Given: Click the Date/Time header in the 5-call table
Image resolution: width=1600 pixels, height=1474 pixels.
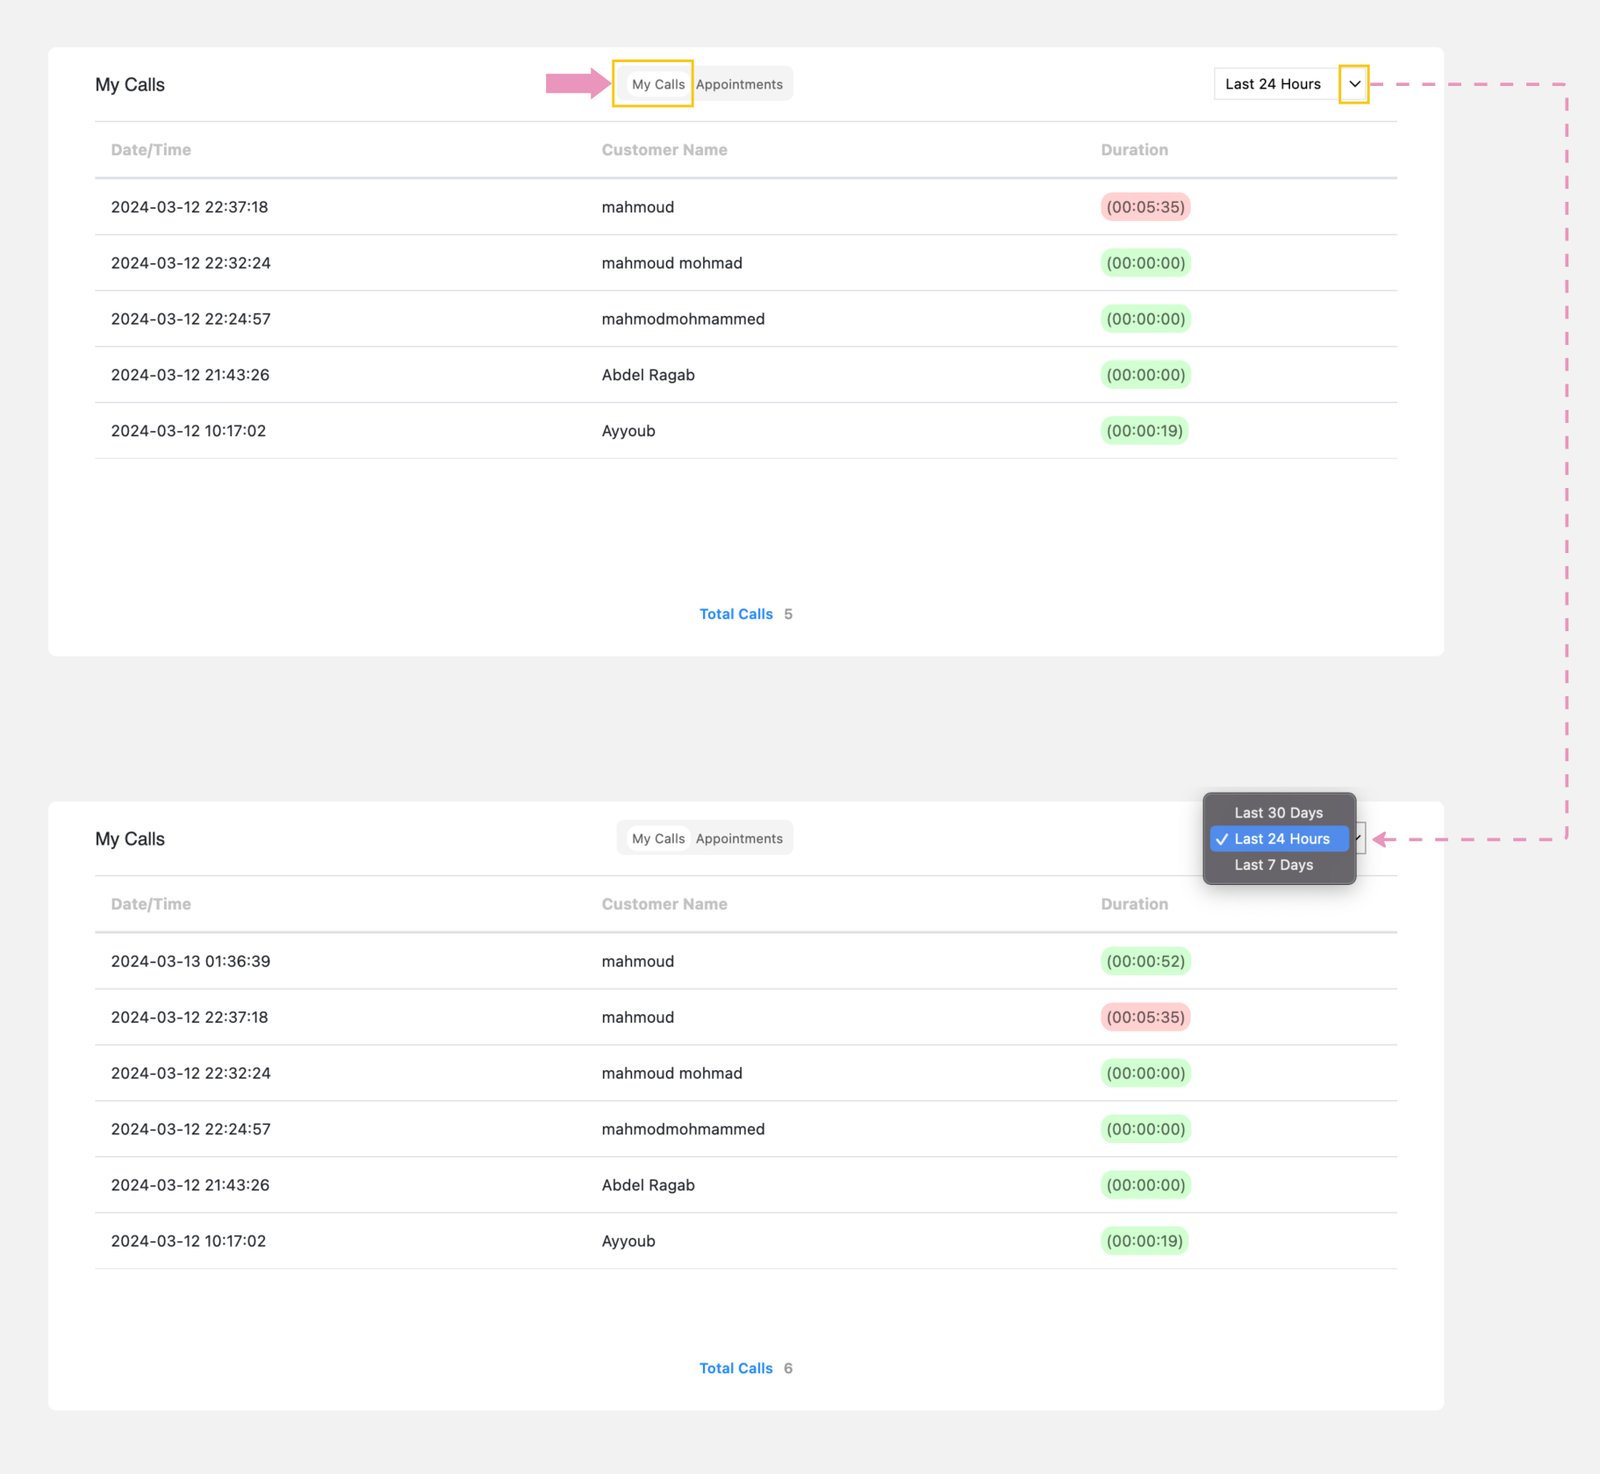Looking at the screenshot, I should (x=151, y=150).
